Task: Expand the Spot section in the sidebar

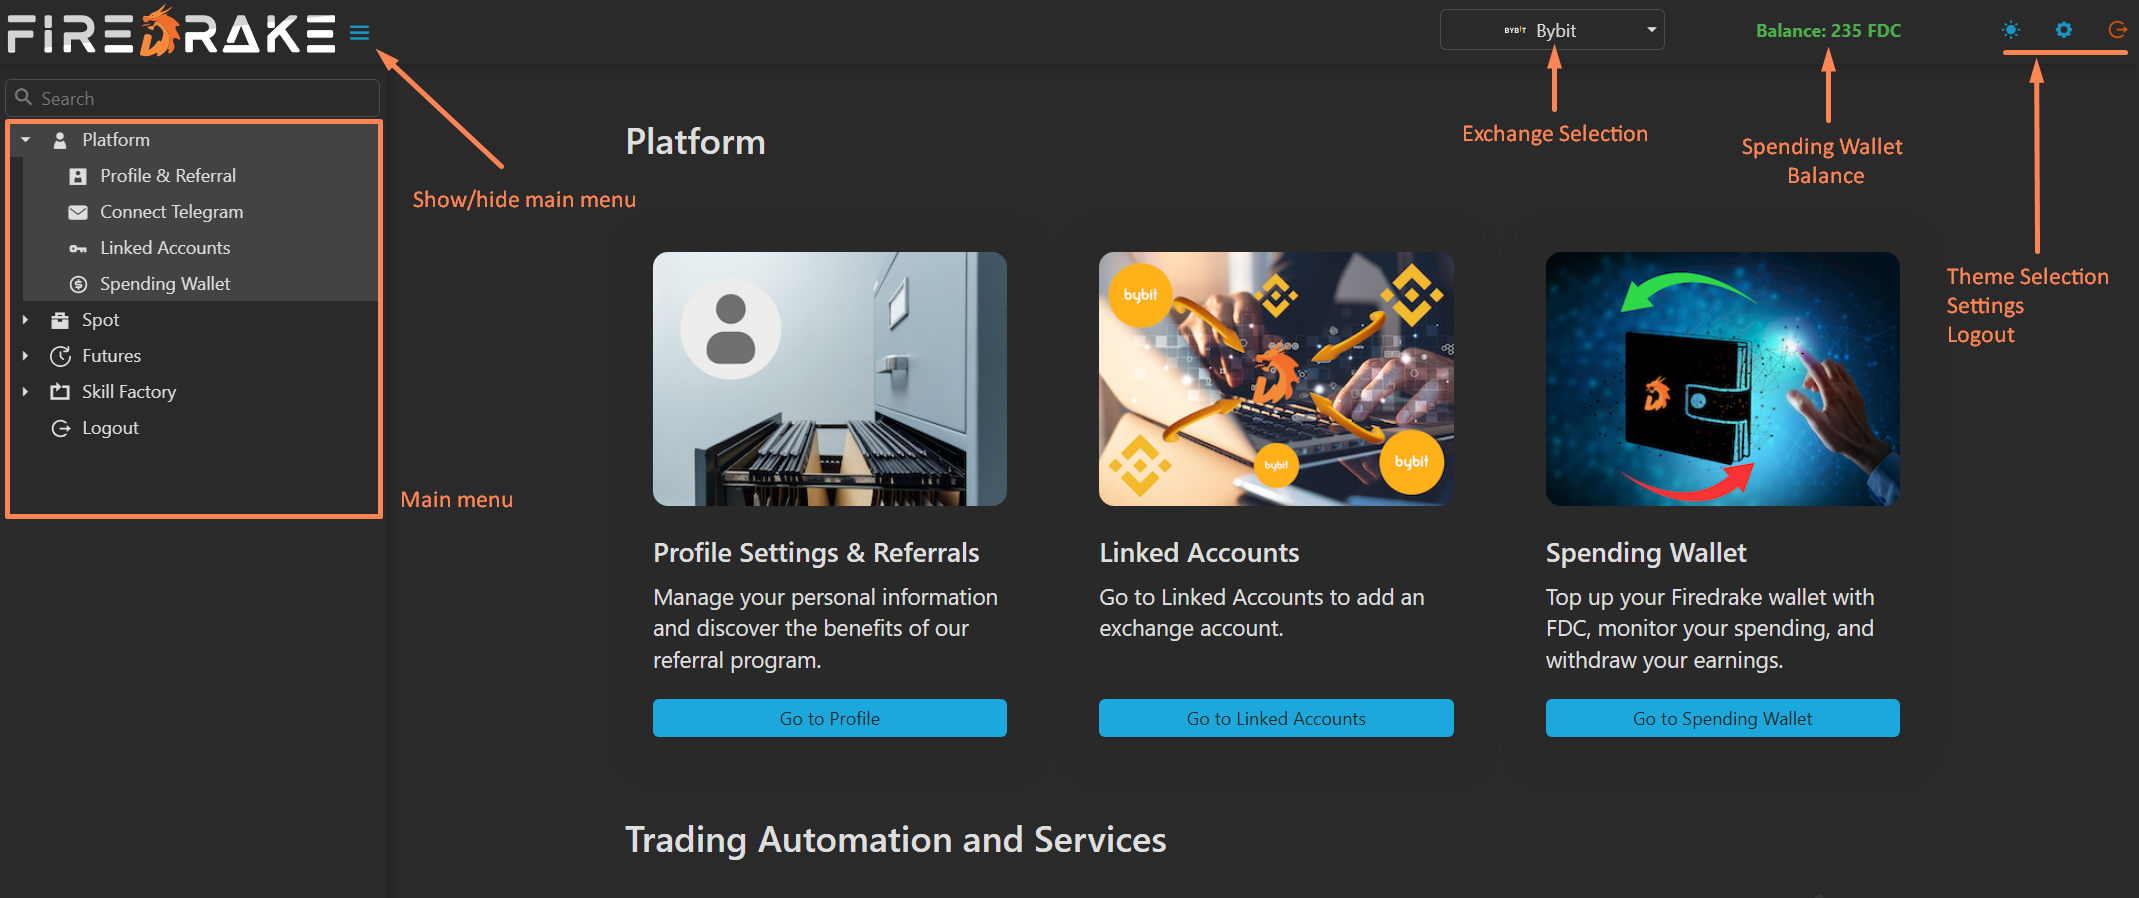Action: (24, 319)
